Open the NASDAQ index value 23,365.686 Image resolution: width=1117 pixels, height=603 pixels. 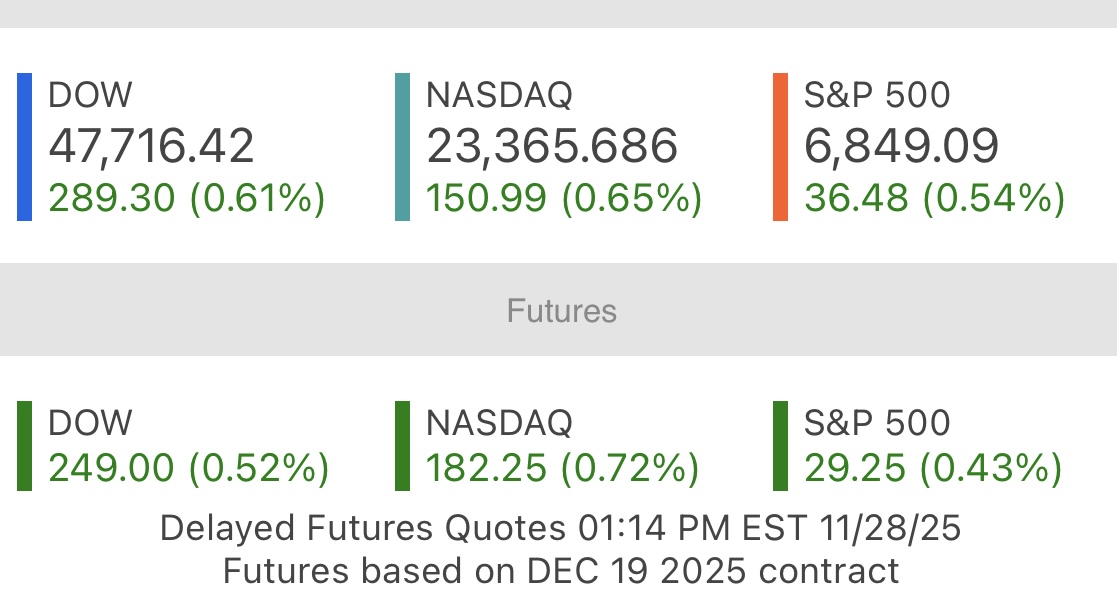point(552,147)
